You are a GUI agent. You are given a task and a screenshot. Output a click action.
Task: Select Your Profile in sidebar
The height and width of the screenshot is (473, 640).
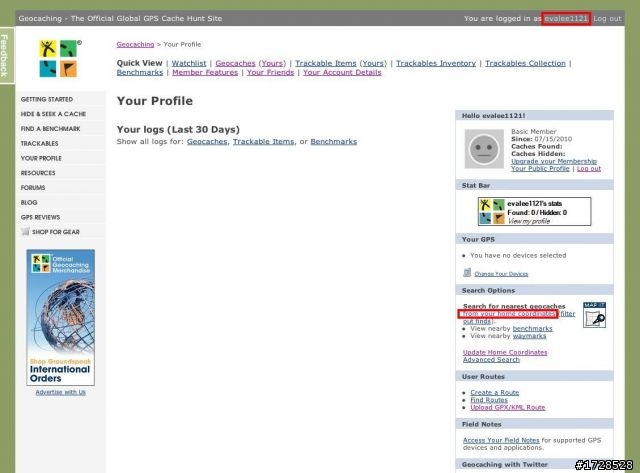41,158
